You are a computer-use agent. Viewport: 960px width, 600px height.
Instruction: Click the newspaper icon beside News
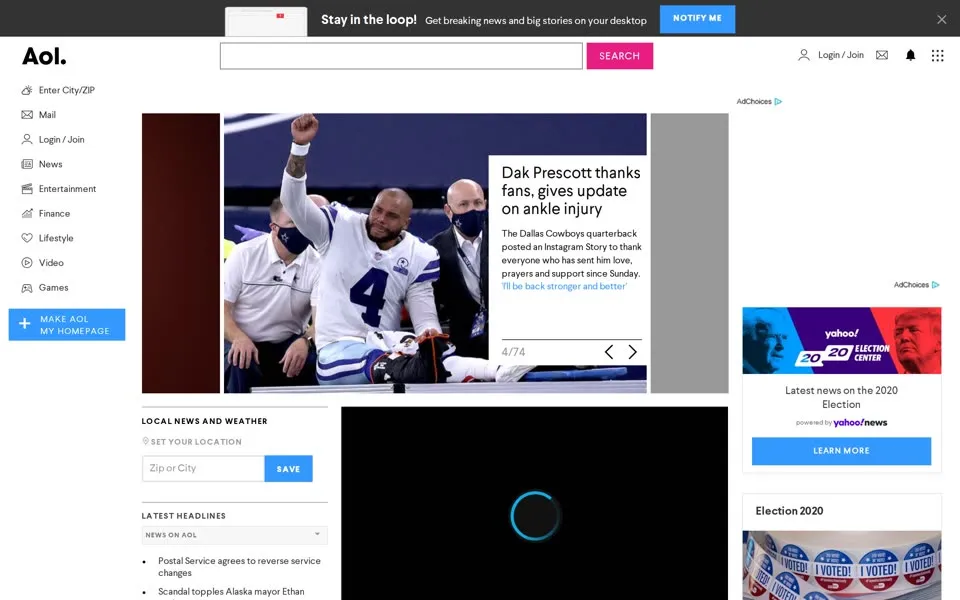[x=27, y=164]
